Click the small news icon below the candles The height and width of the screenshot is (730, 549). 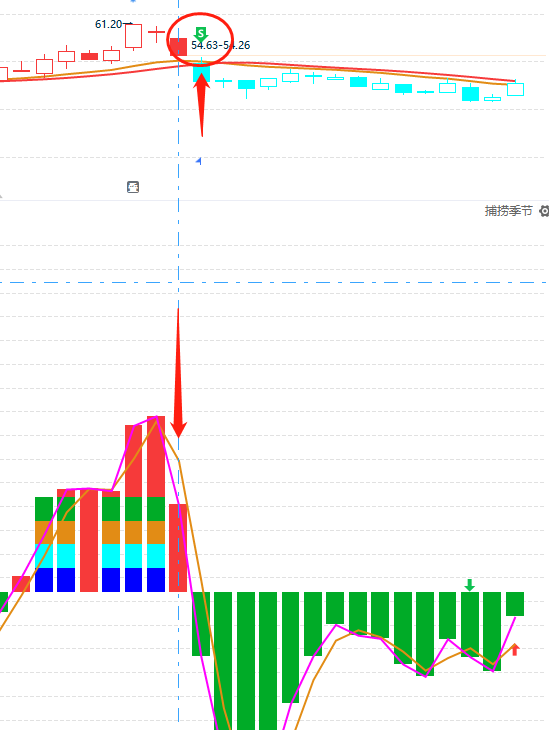pos(133,187)
